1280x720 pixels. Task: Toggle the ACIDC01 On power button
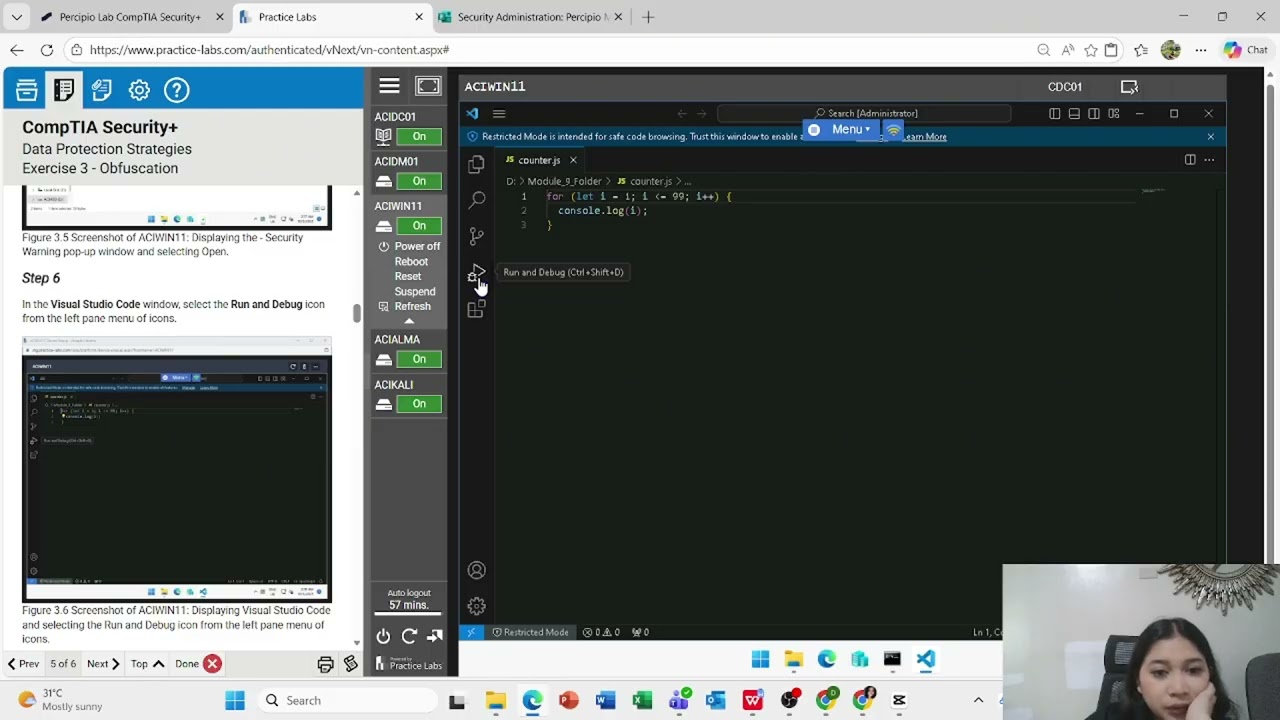click(419, 136)
